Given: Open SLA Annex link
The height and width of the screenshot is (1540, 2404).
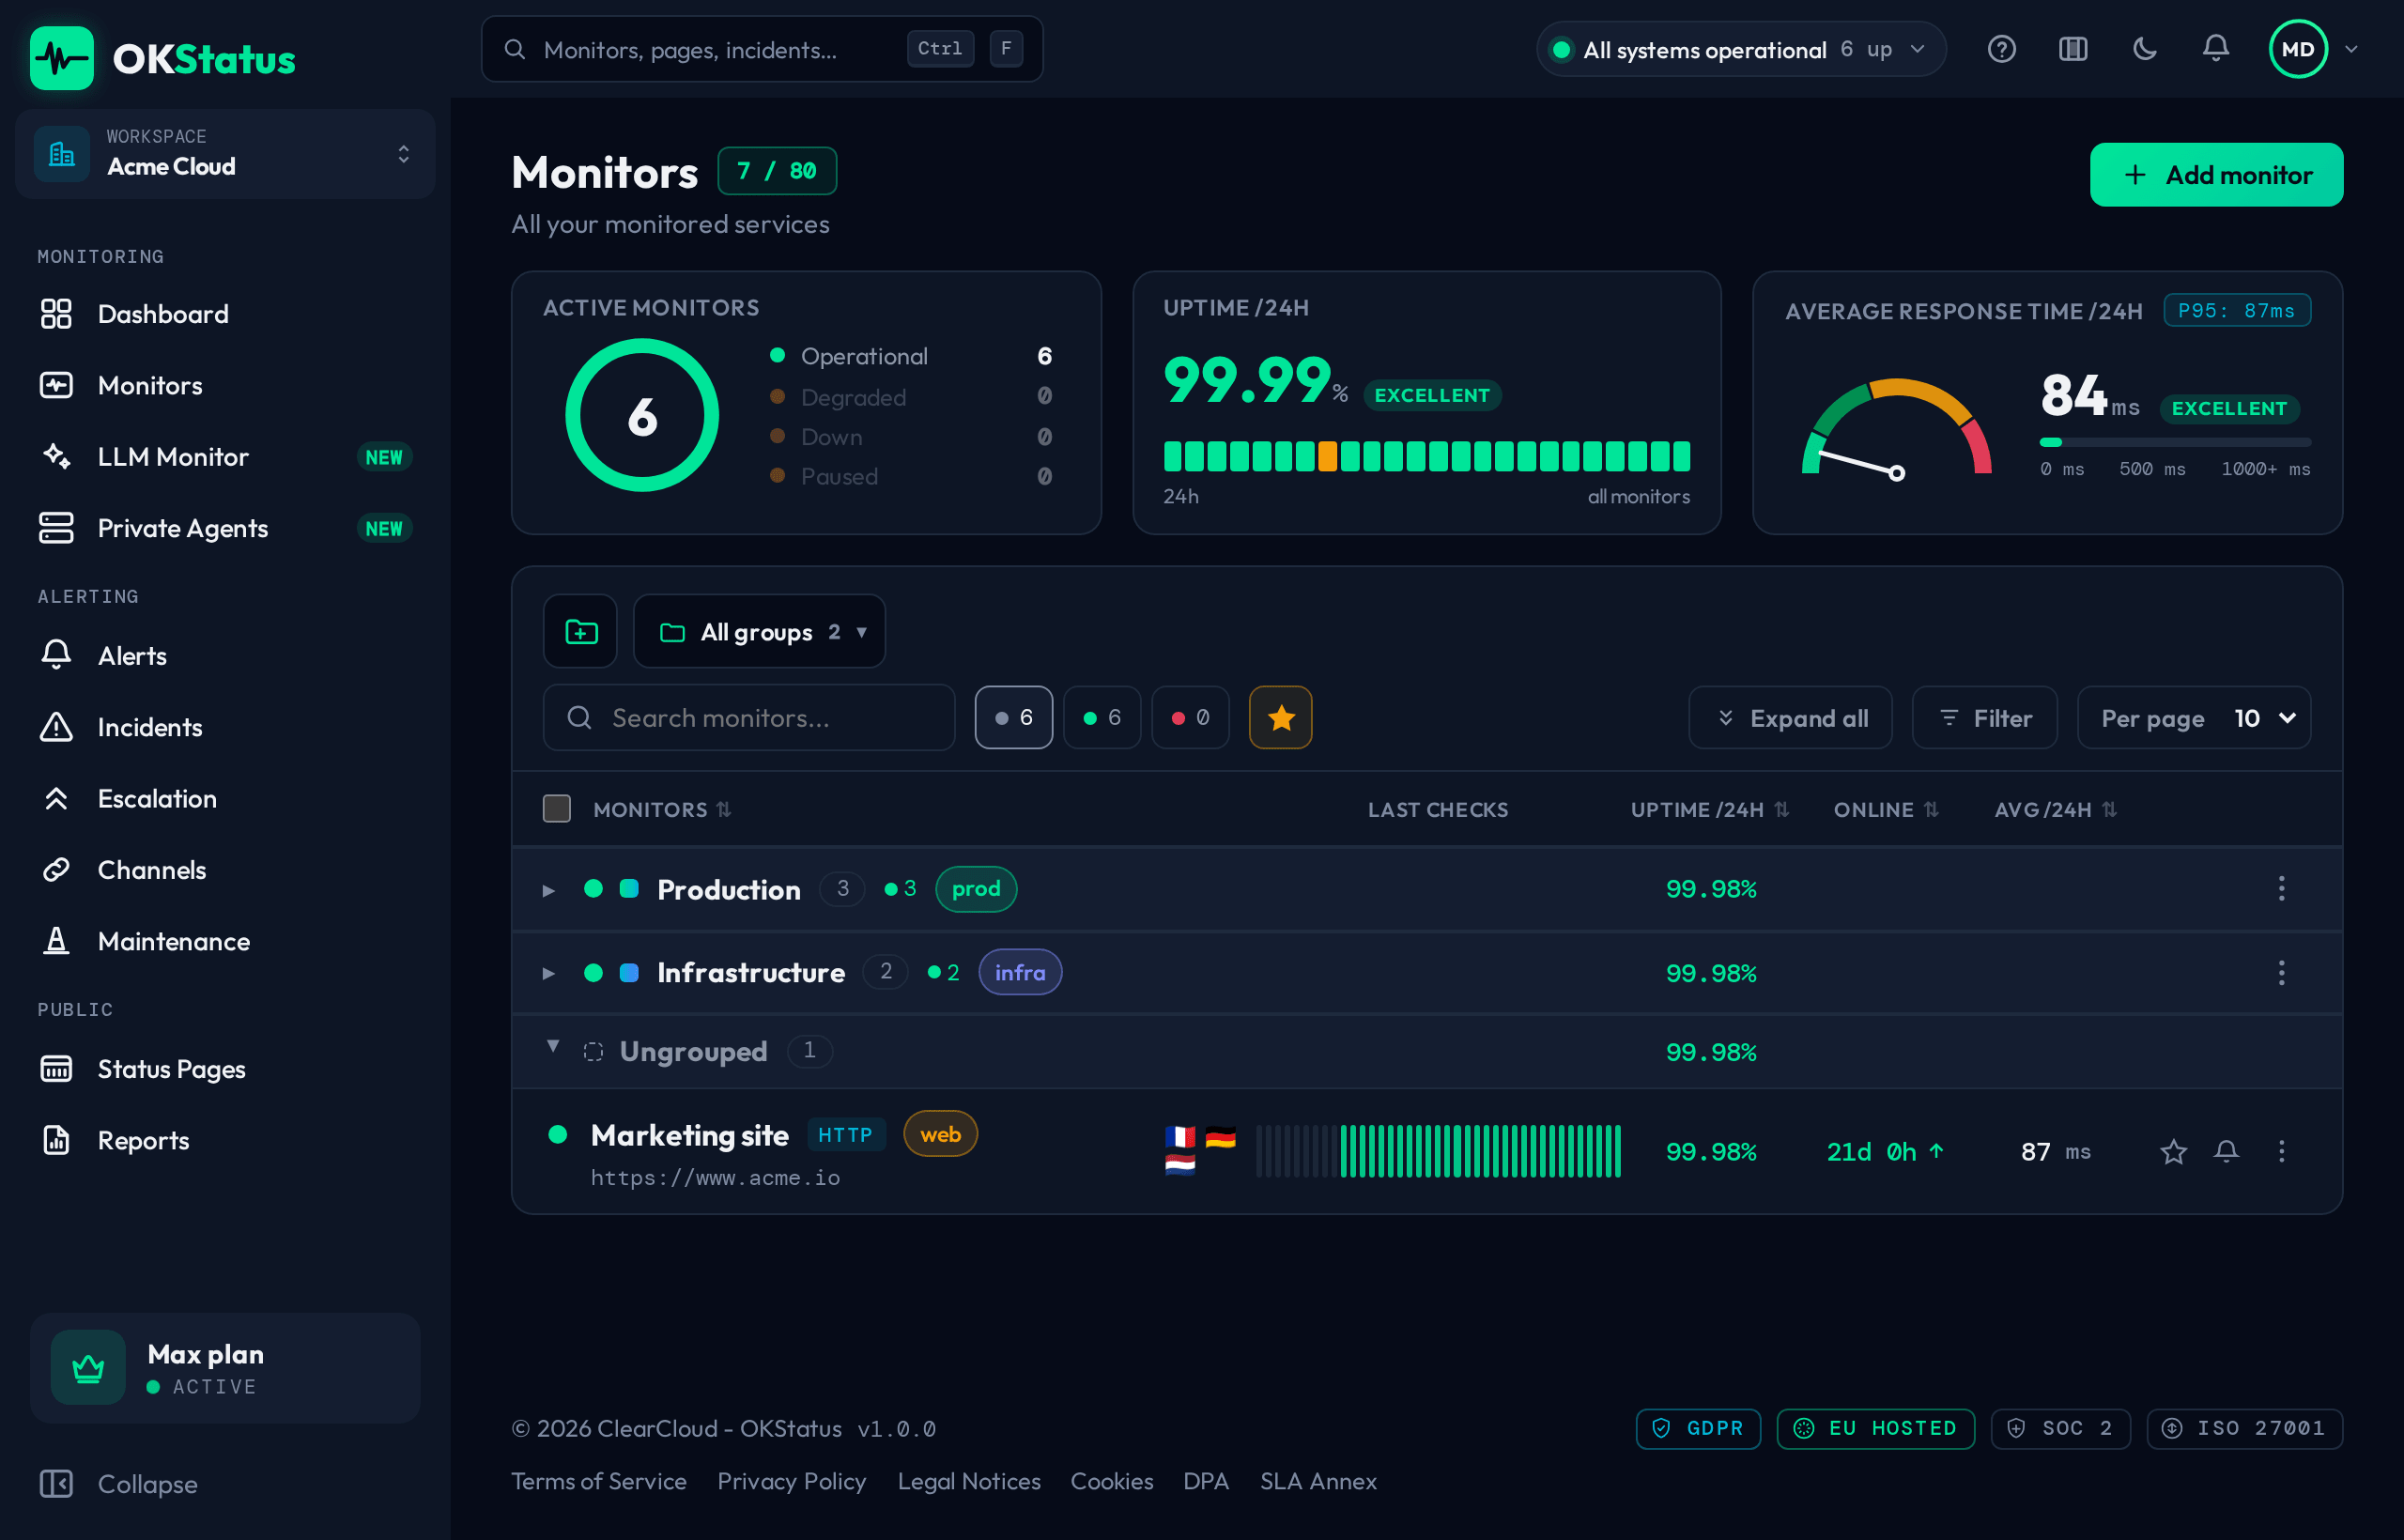Looking at the screenshot, I should 1318,1481.
